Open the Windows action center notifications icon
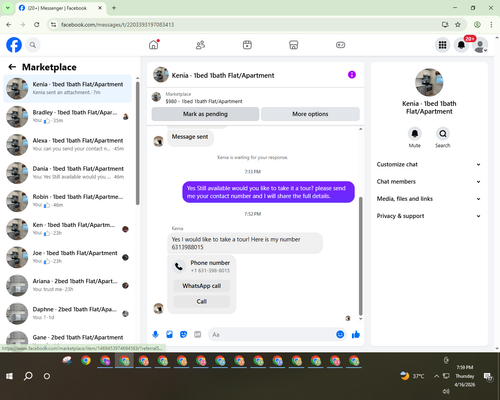500x400 pixels. [488, 376]
